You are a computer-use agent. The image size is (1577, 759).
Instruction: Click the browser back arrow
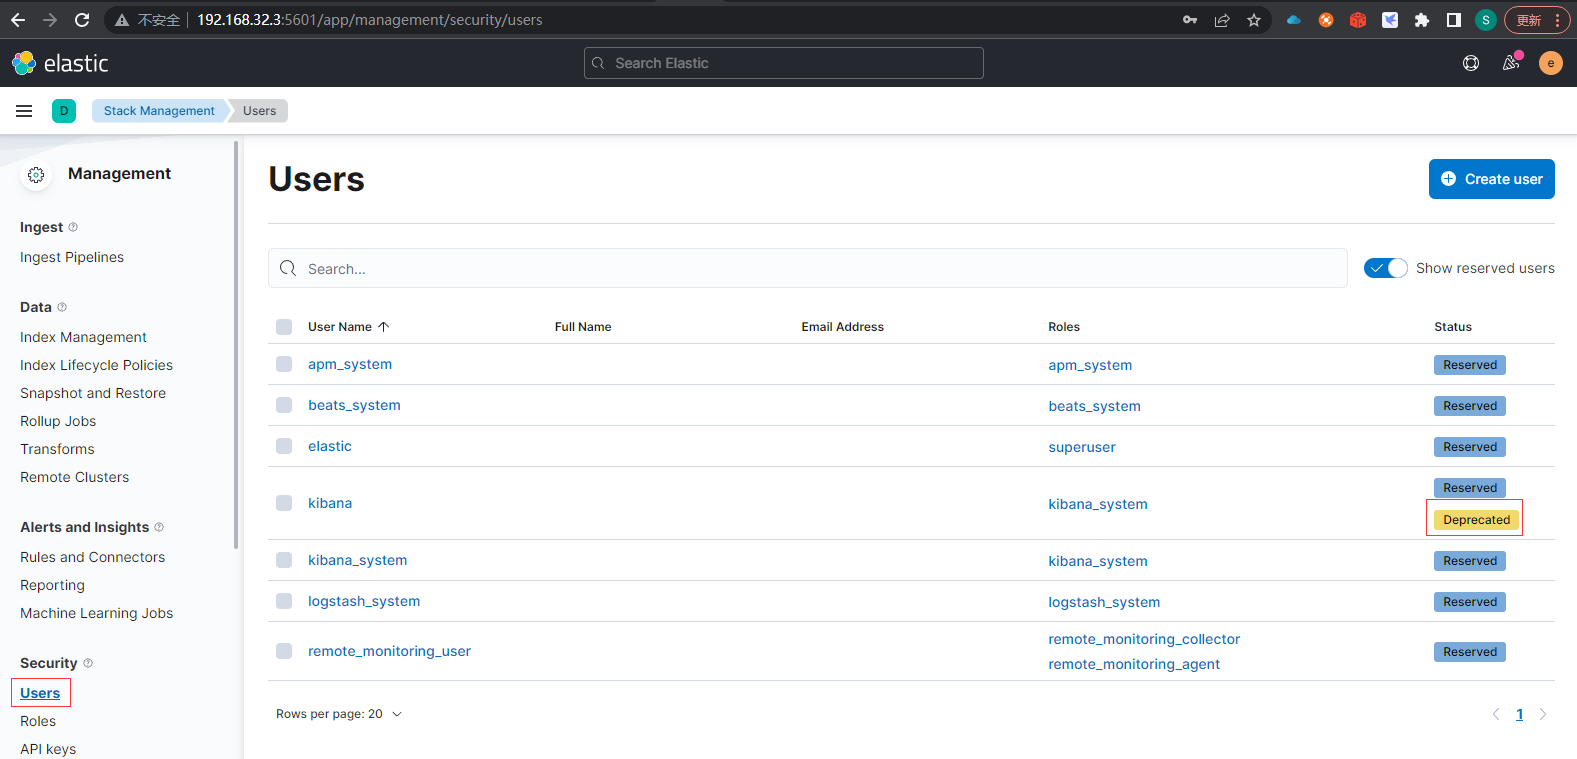[x=18, y=20]
